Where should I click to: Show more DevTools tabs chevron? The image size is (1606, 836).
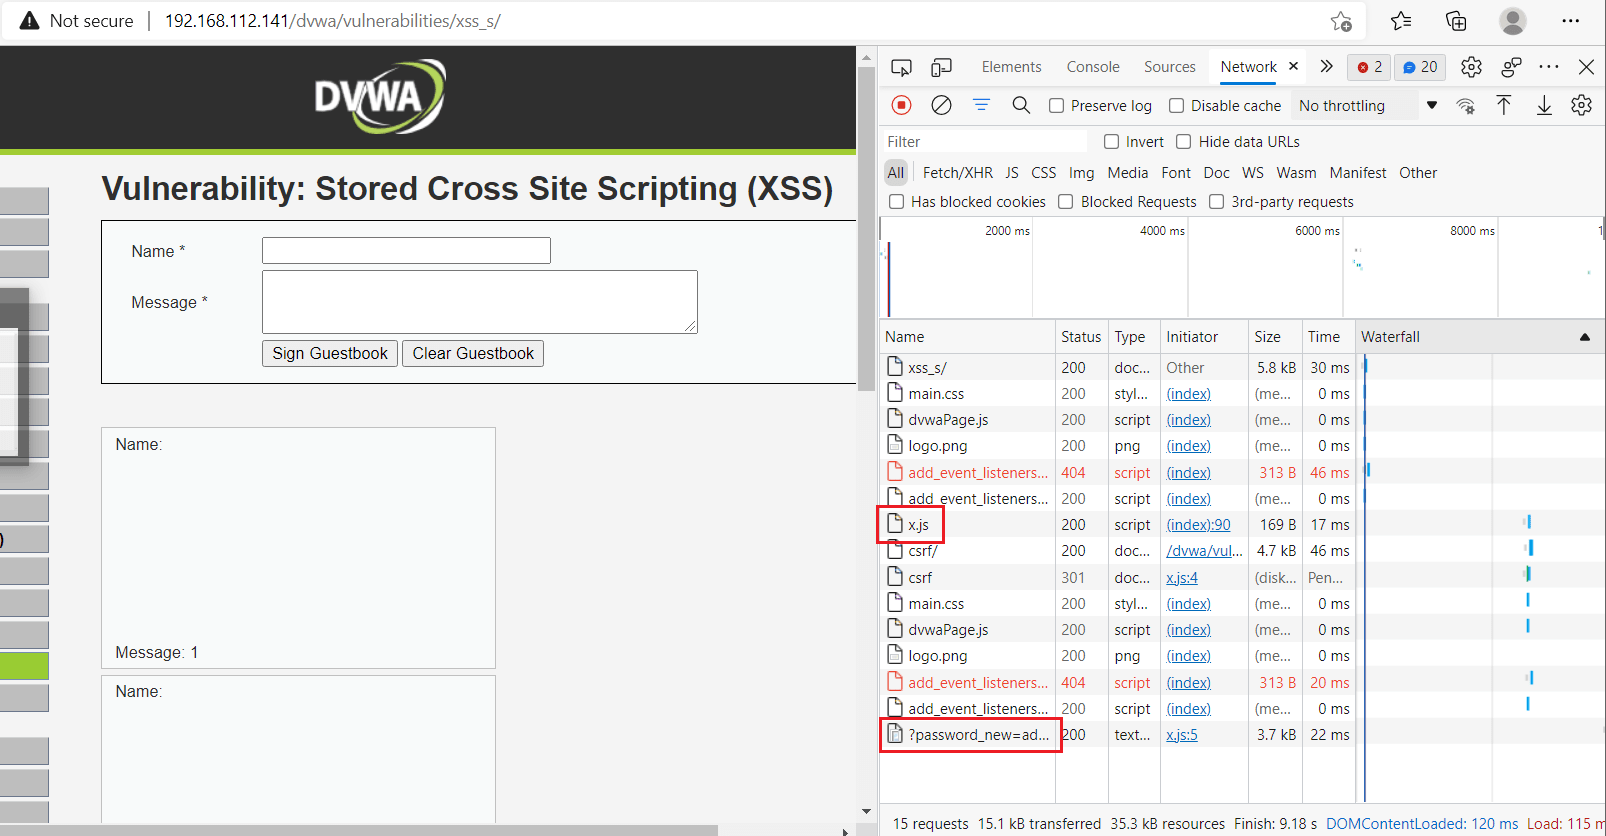[1326, 67]
